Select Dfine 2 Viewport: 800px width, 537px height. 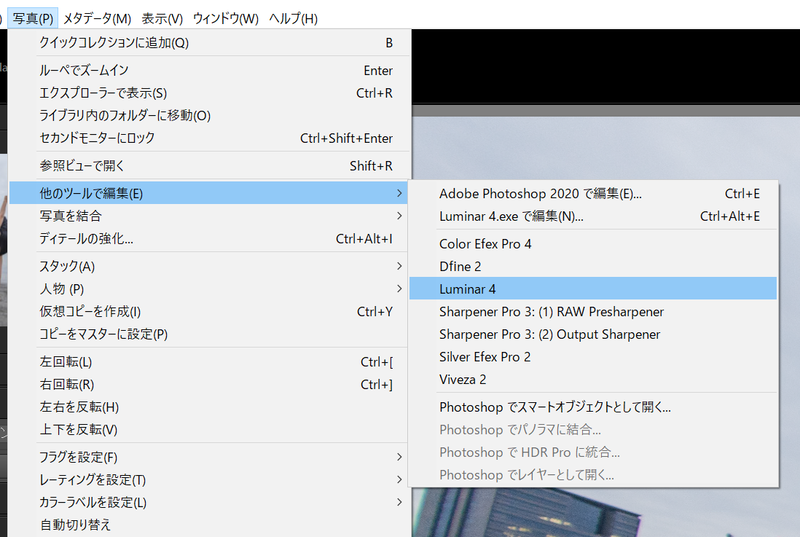point(593,266)
